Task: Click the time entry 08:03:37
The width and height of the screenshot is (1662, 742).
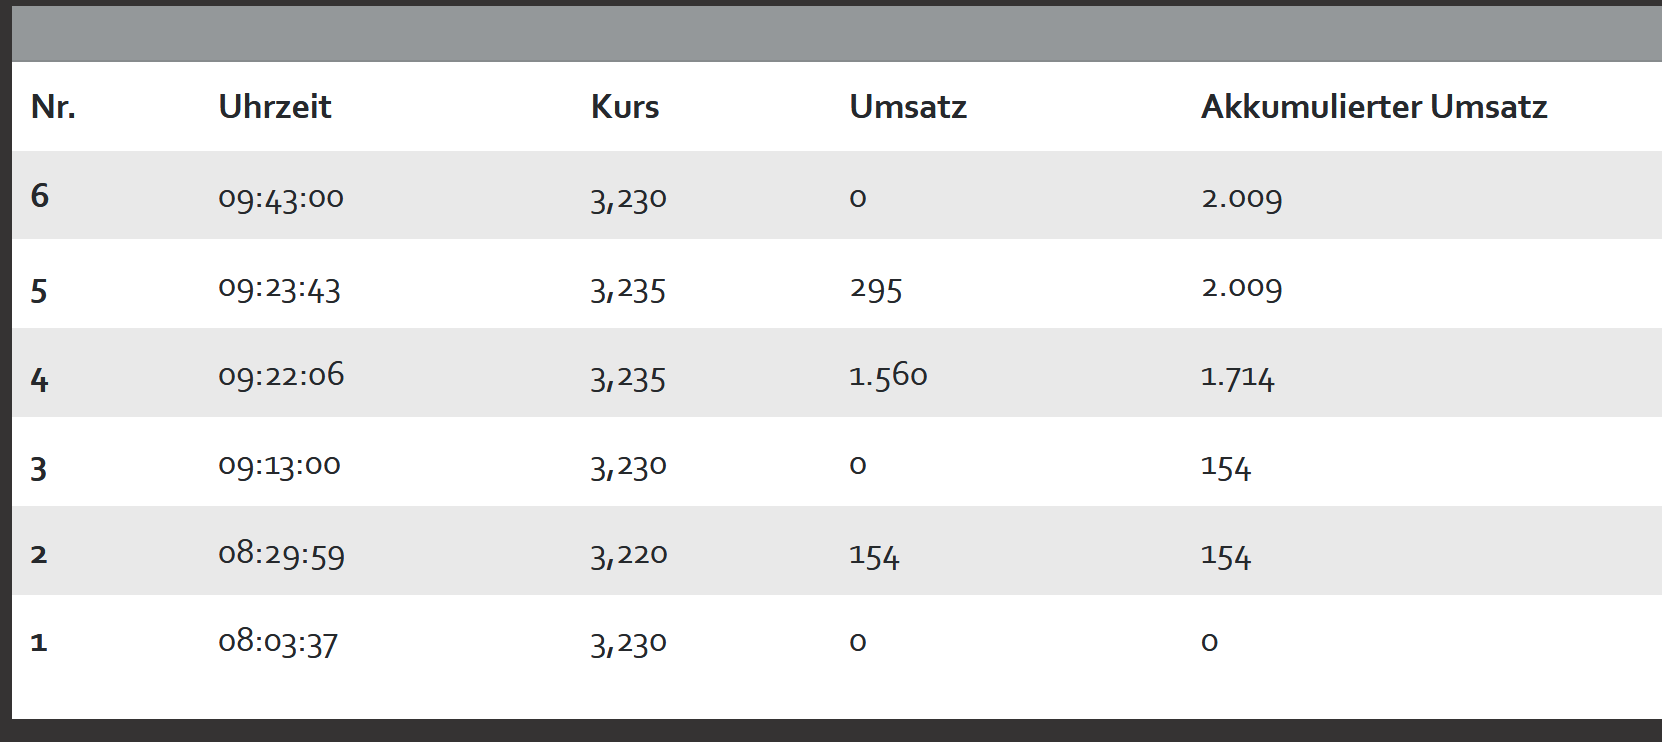Action: (278, 642)
